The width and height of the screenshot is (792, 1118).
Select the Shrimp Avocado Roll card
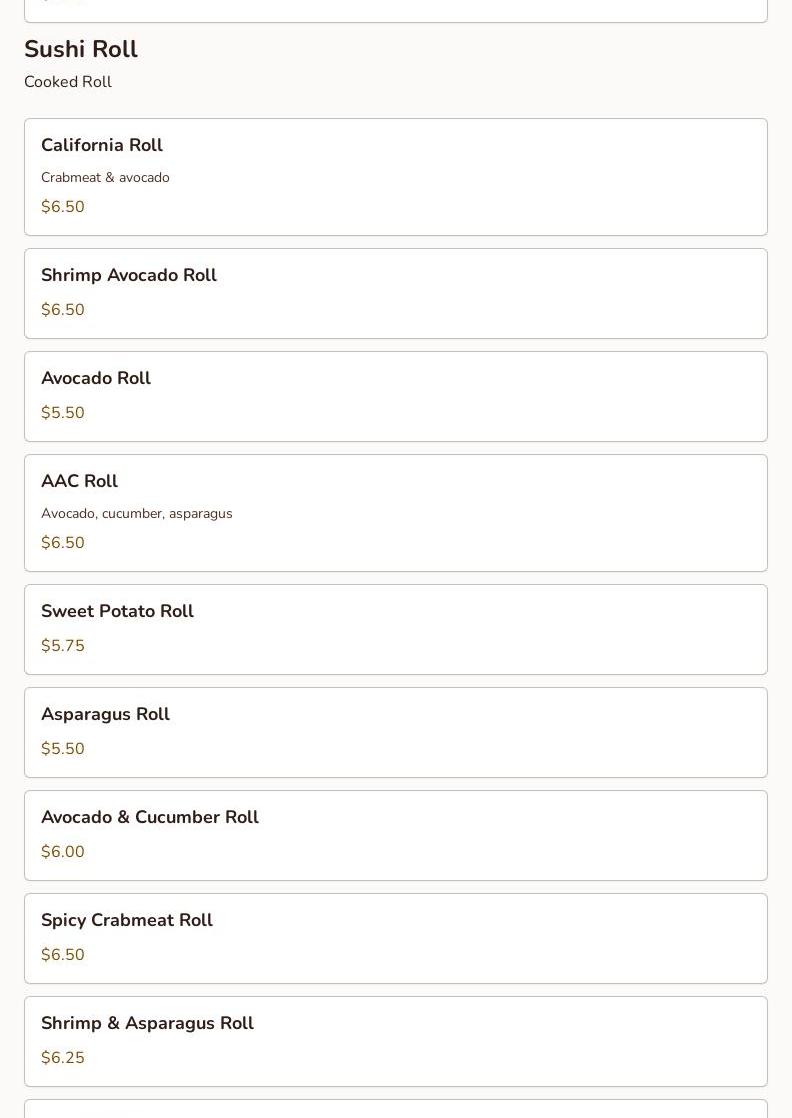pos(395,293)
